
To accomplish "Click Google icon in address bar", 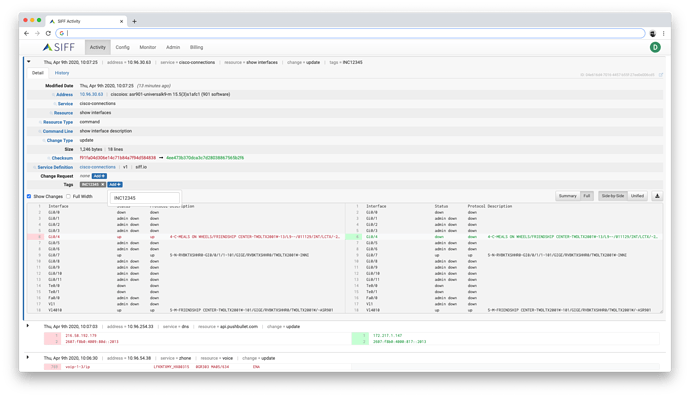I will 62,33.
